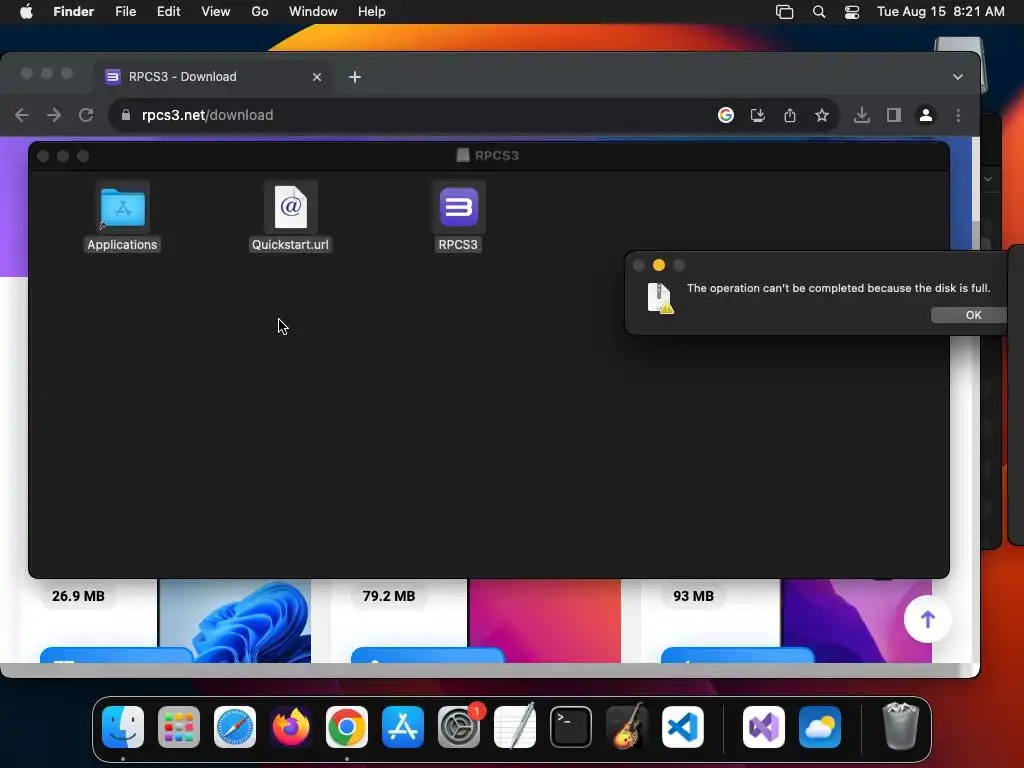1024x768 pixels.
Task: Select the RPCS3 - Download tab
Action: click(x=212, y=76)
